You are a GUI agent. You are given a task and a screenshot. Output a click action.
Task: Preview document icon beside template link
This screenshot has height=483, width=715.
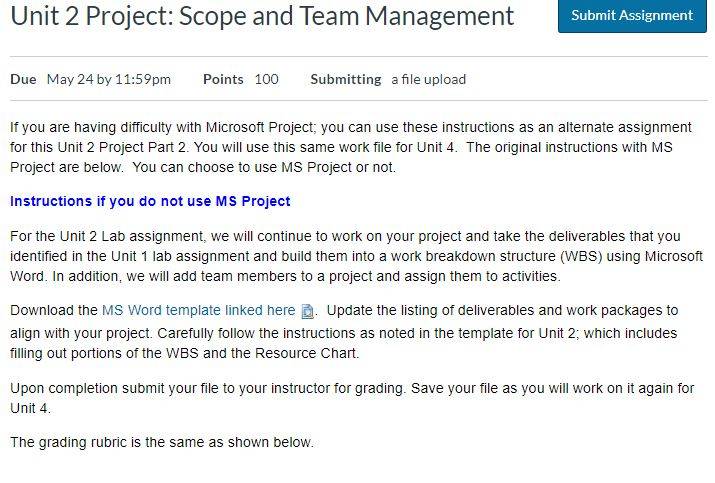[308, 312]
